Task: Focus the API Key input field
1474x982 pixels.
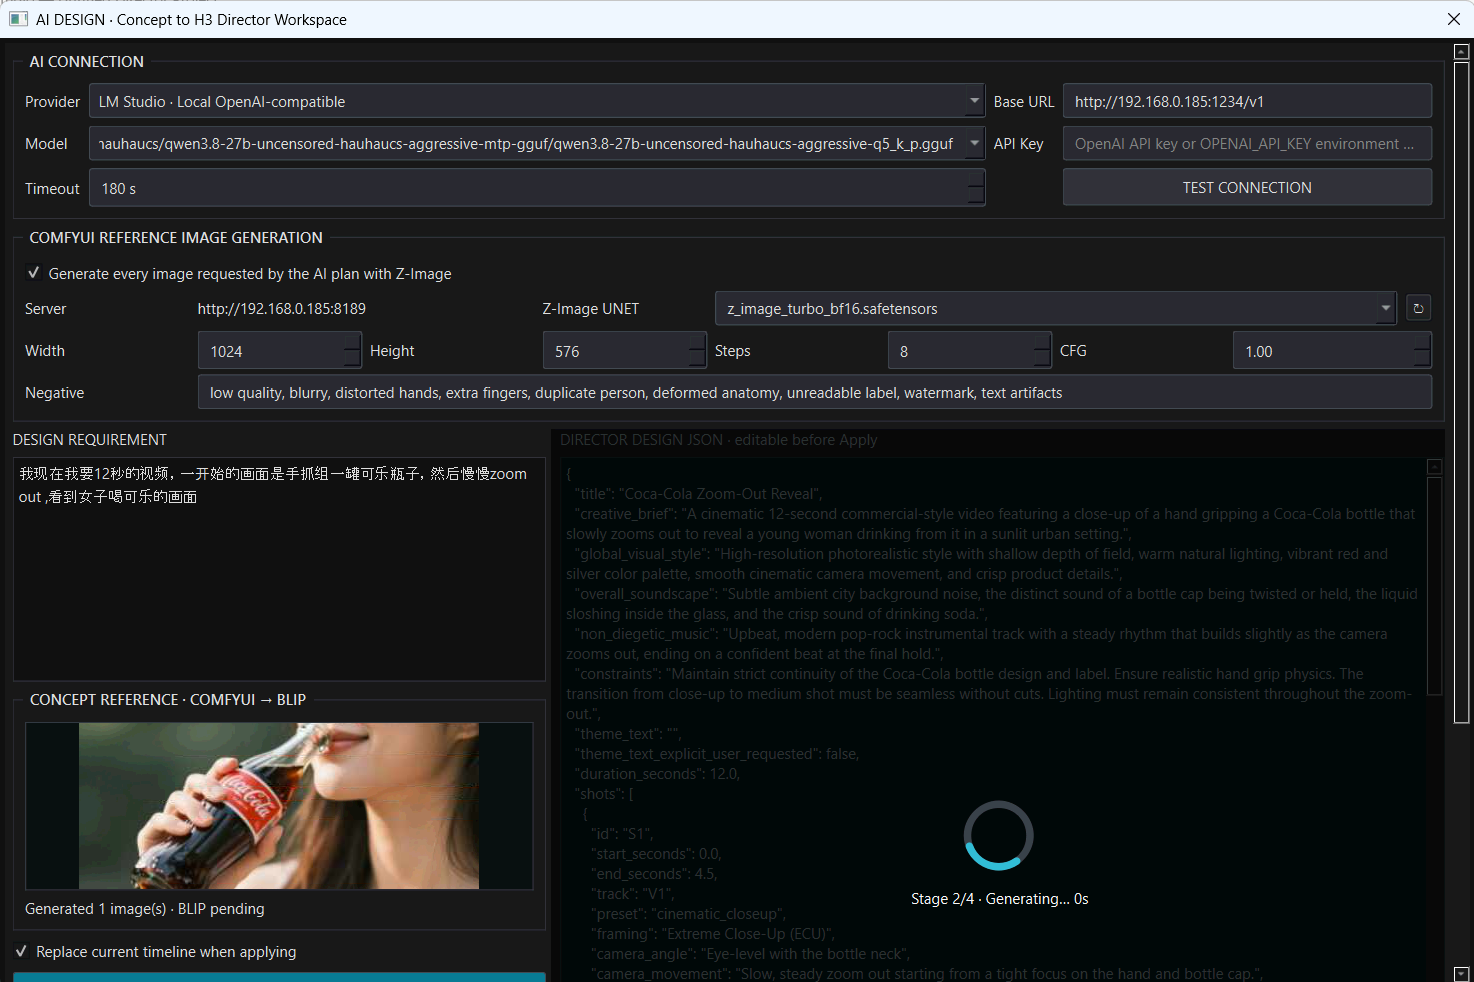Action: point(1247,143)
